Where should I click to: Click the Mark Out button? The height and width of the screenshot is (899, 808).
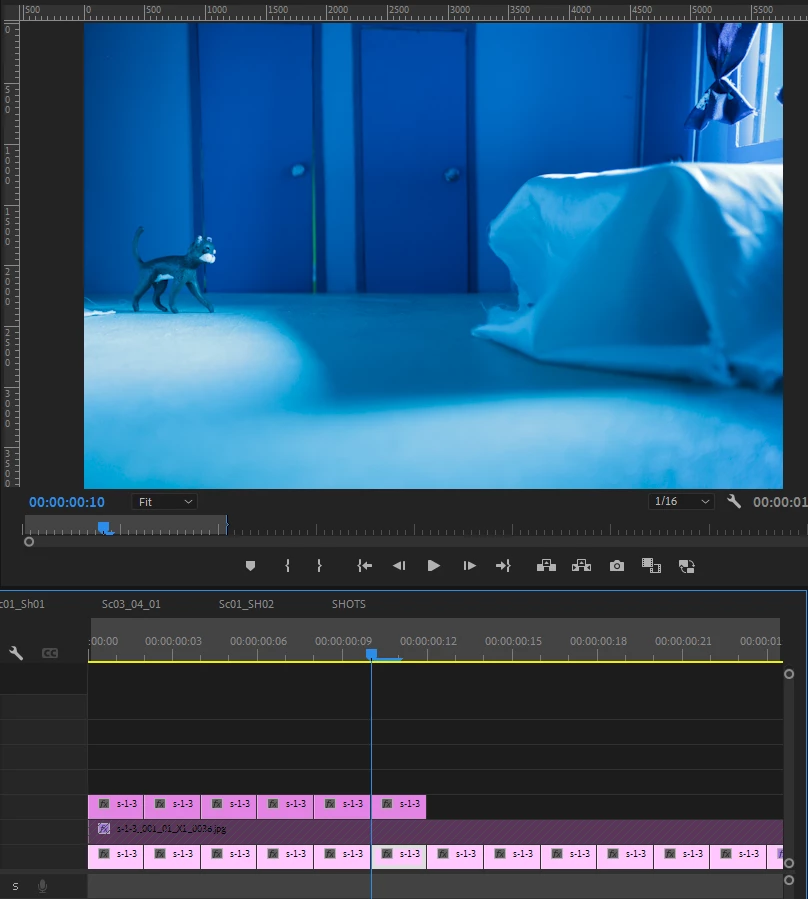[319, 566]
